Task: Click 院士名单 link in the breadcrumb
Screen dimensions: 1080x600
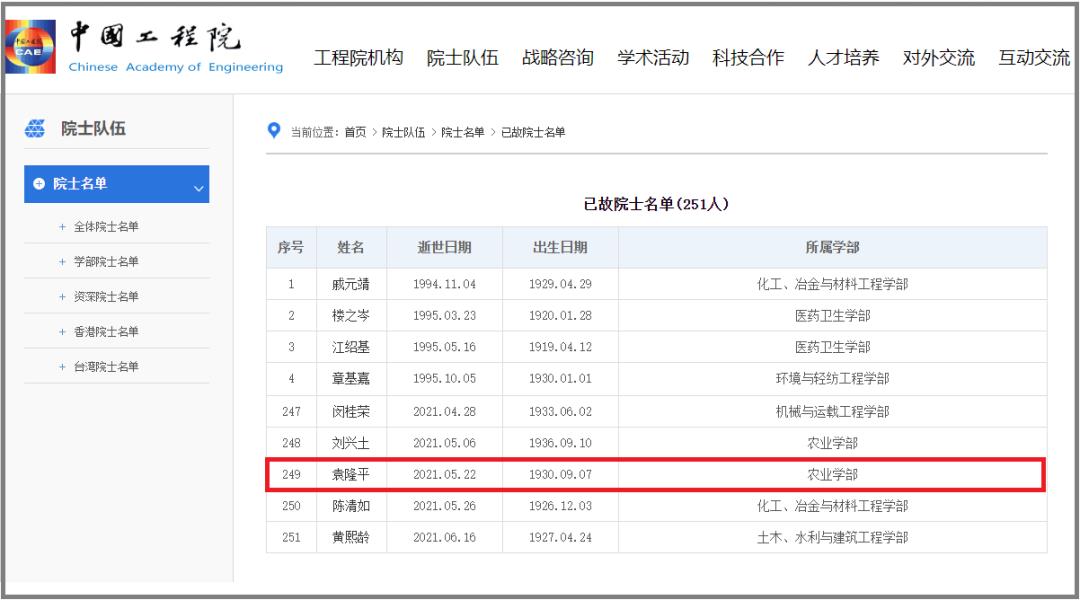Action: (462, 132)
